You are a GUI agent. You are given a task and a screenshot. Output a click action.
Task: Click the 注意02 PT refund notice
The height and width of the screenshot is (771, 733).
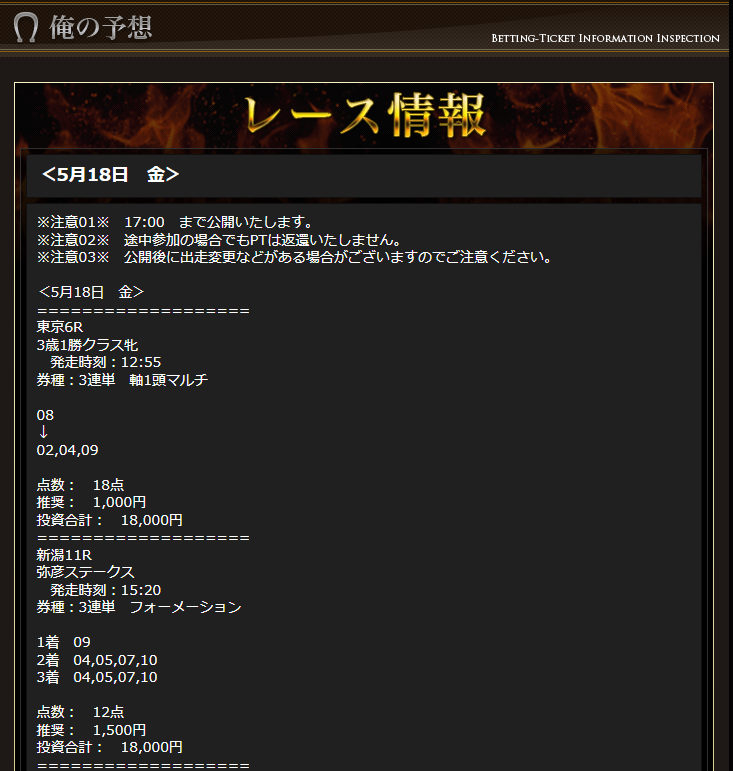click(219, 240)
